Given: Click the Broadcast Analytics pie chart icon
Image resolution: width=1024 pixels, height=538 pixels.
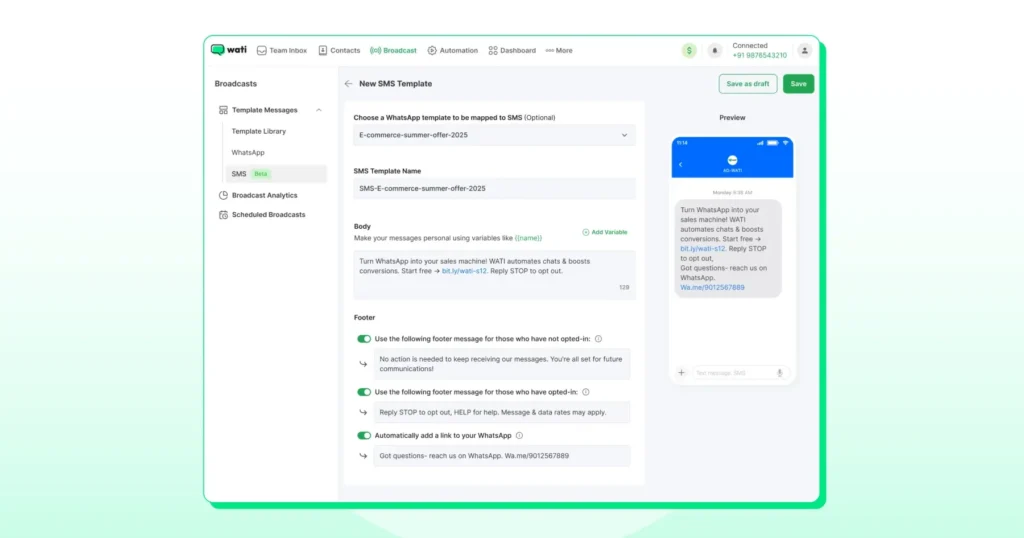Looking at the screenshot, I should pyautogui.click(x=223, y=195).
